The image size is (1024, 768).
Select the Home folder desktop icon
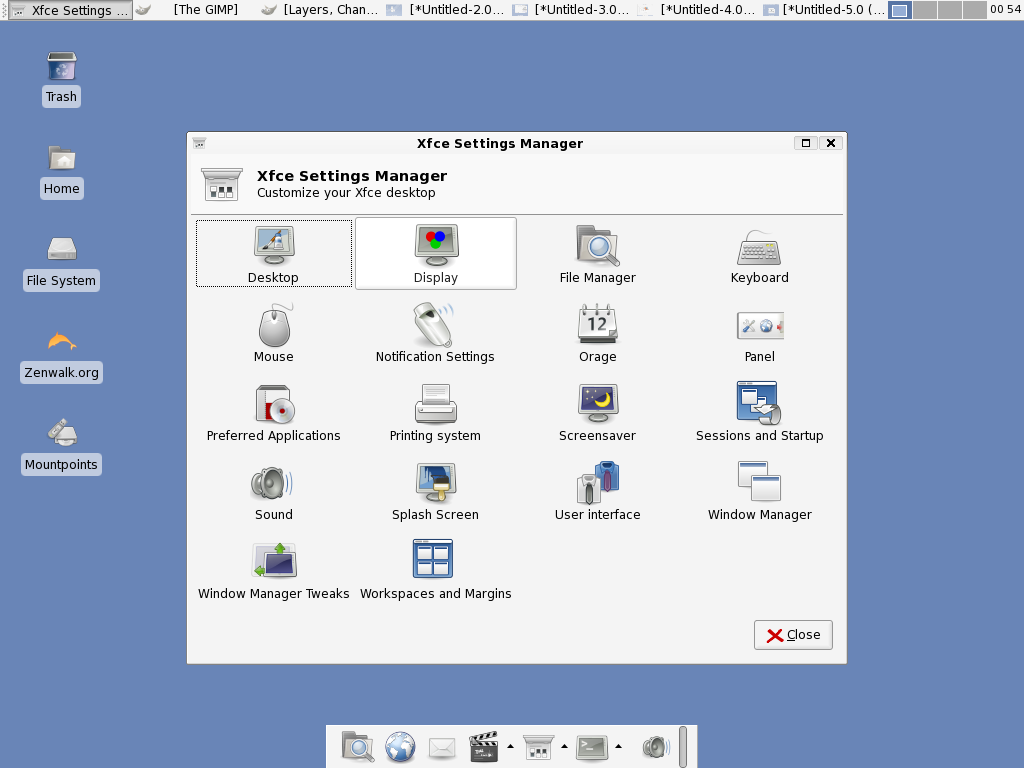[61, 171]
